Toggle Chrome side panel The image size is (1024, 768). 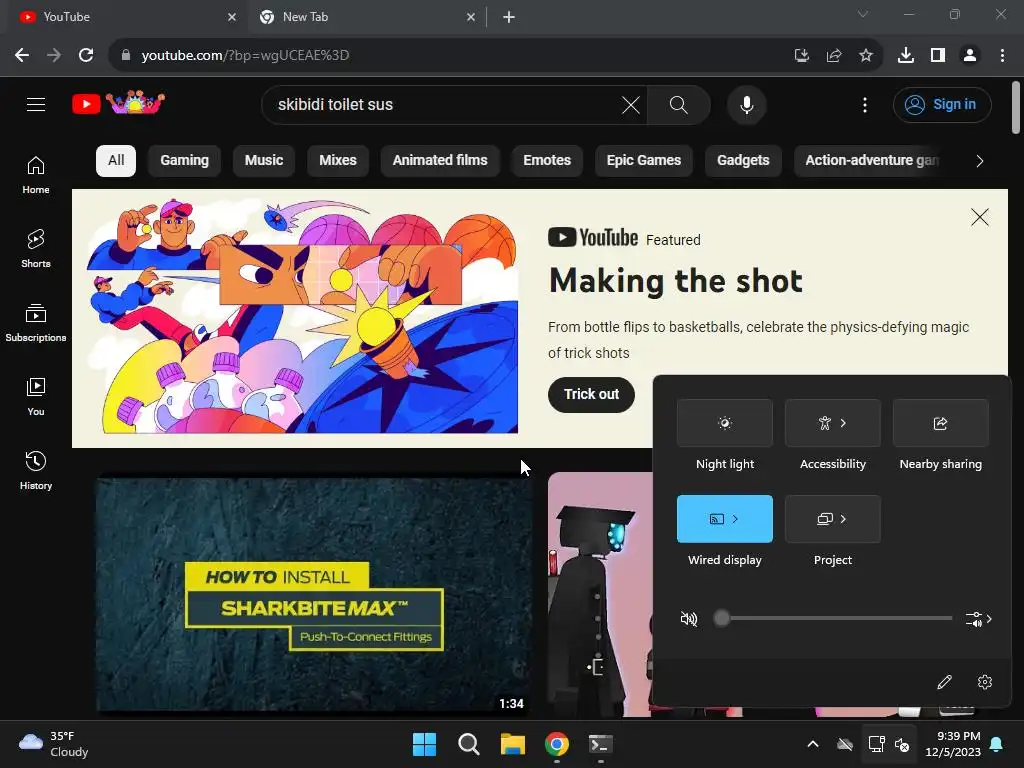938,56
